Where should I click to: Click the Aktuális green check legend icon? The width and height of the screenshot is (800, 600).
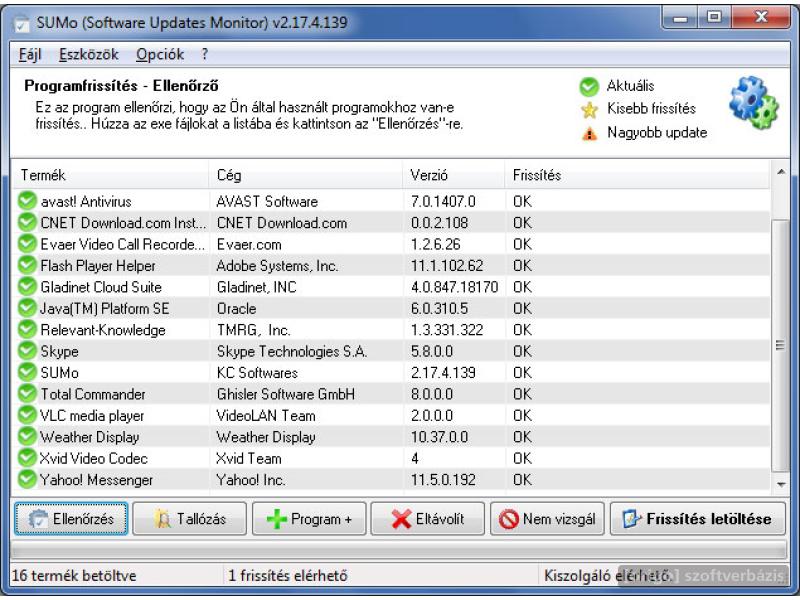tap(589, 87)
